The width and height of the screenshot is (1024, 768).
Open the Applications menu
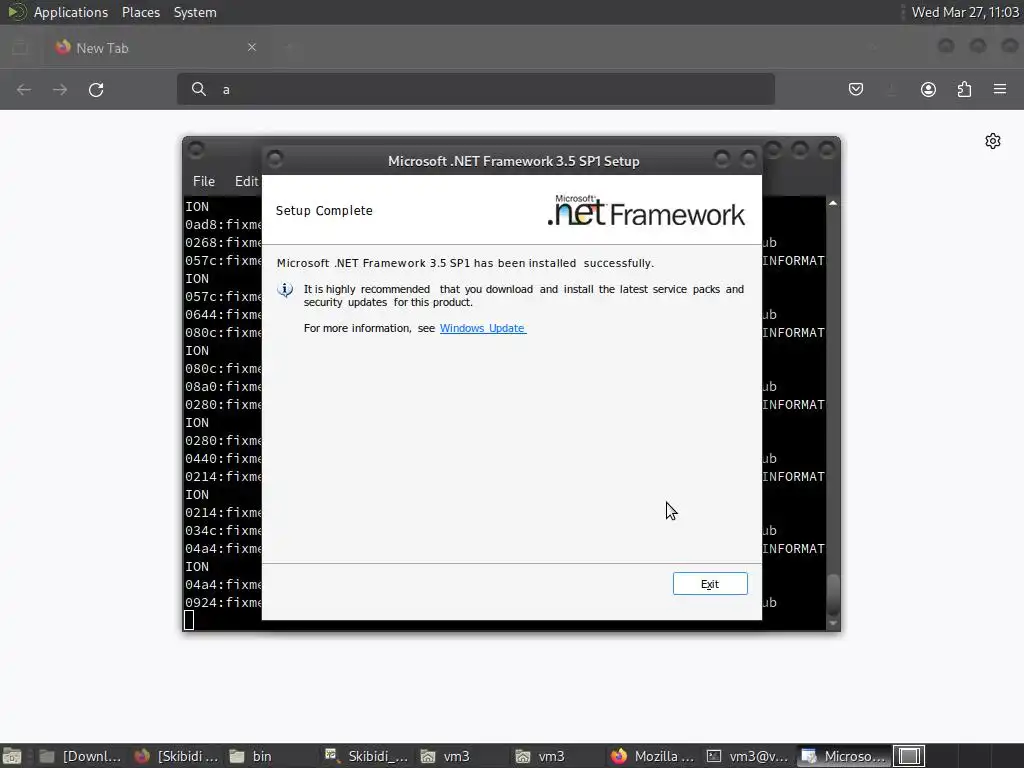click(x=71, y=12)
